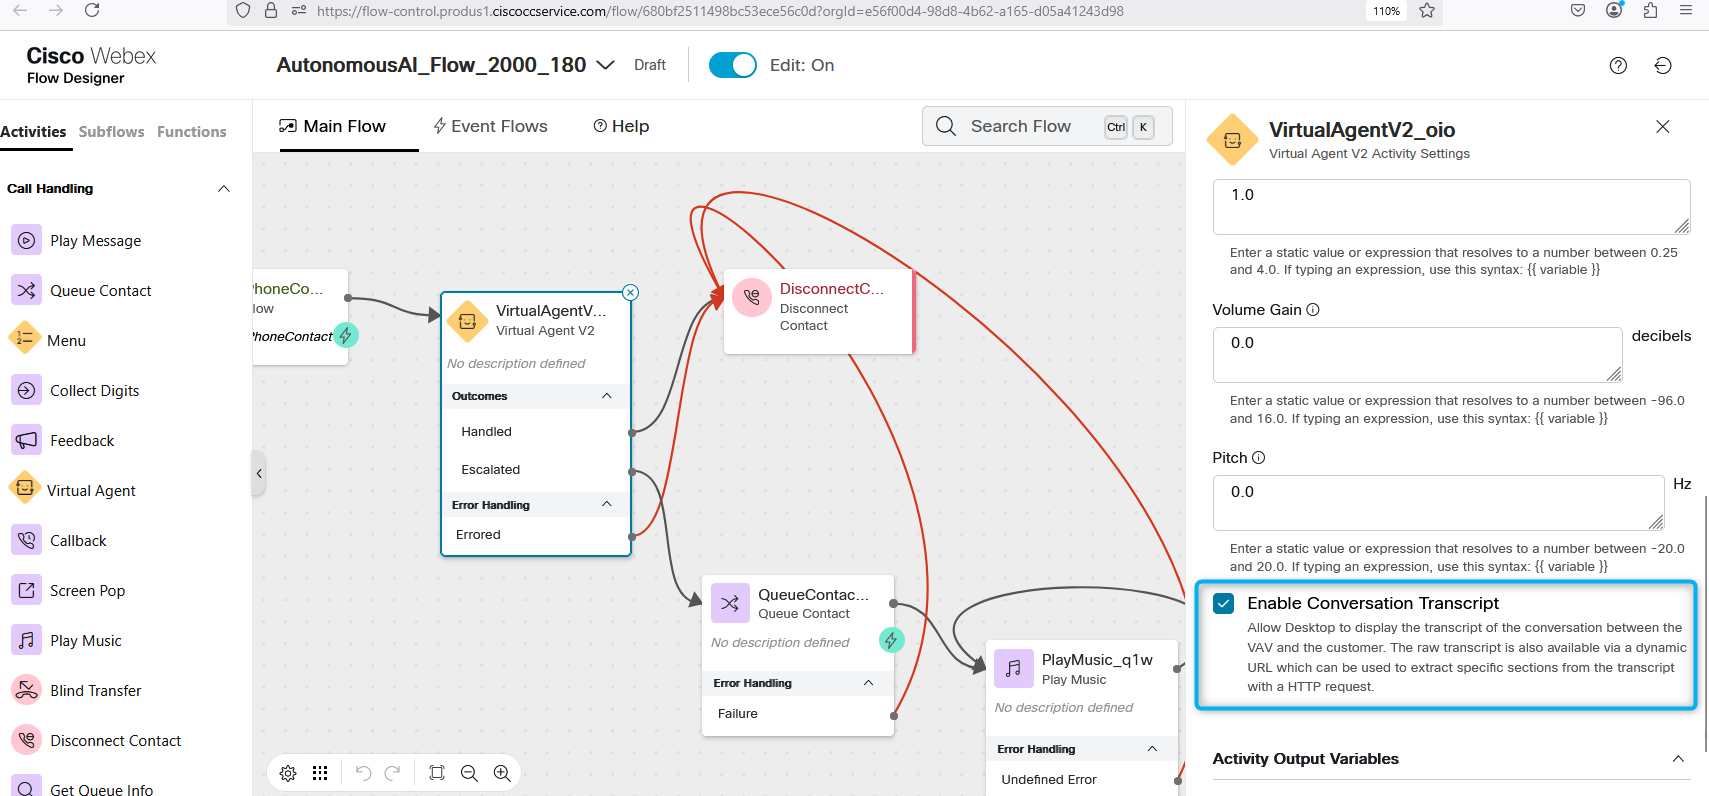The height and width of the screenshot is (796, 1709).
Task: Click the Volume Gain info icon
Action: (1313, 310)
